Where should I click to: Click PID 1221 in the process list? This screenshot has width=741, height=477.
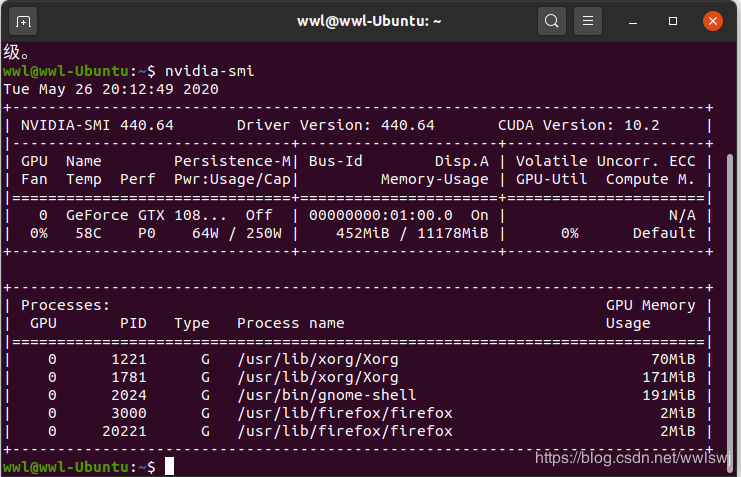[129, 359]
